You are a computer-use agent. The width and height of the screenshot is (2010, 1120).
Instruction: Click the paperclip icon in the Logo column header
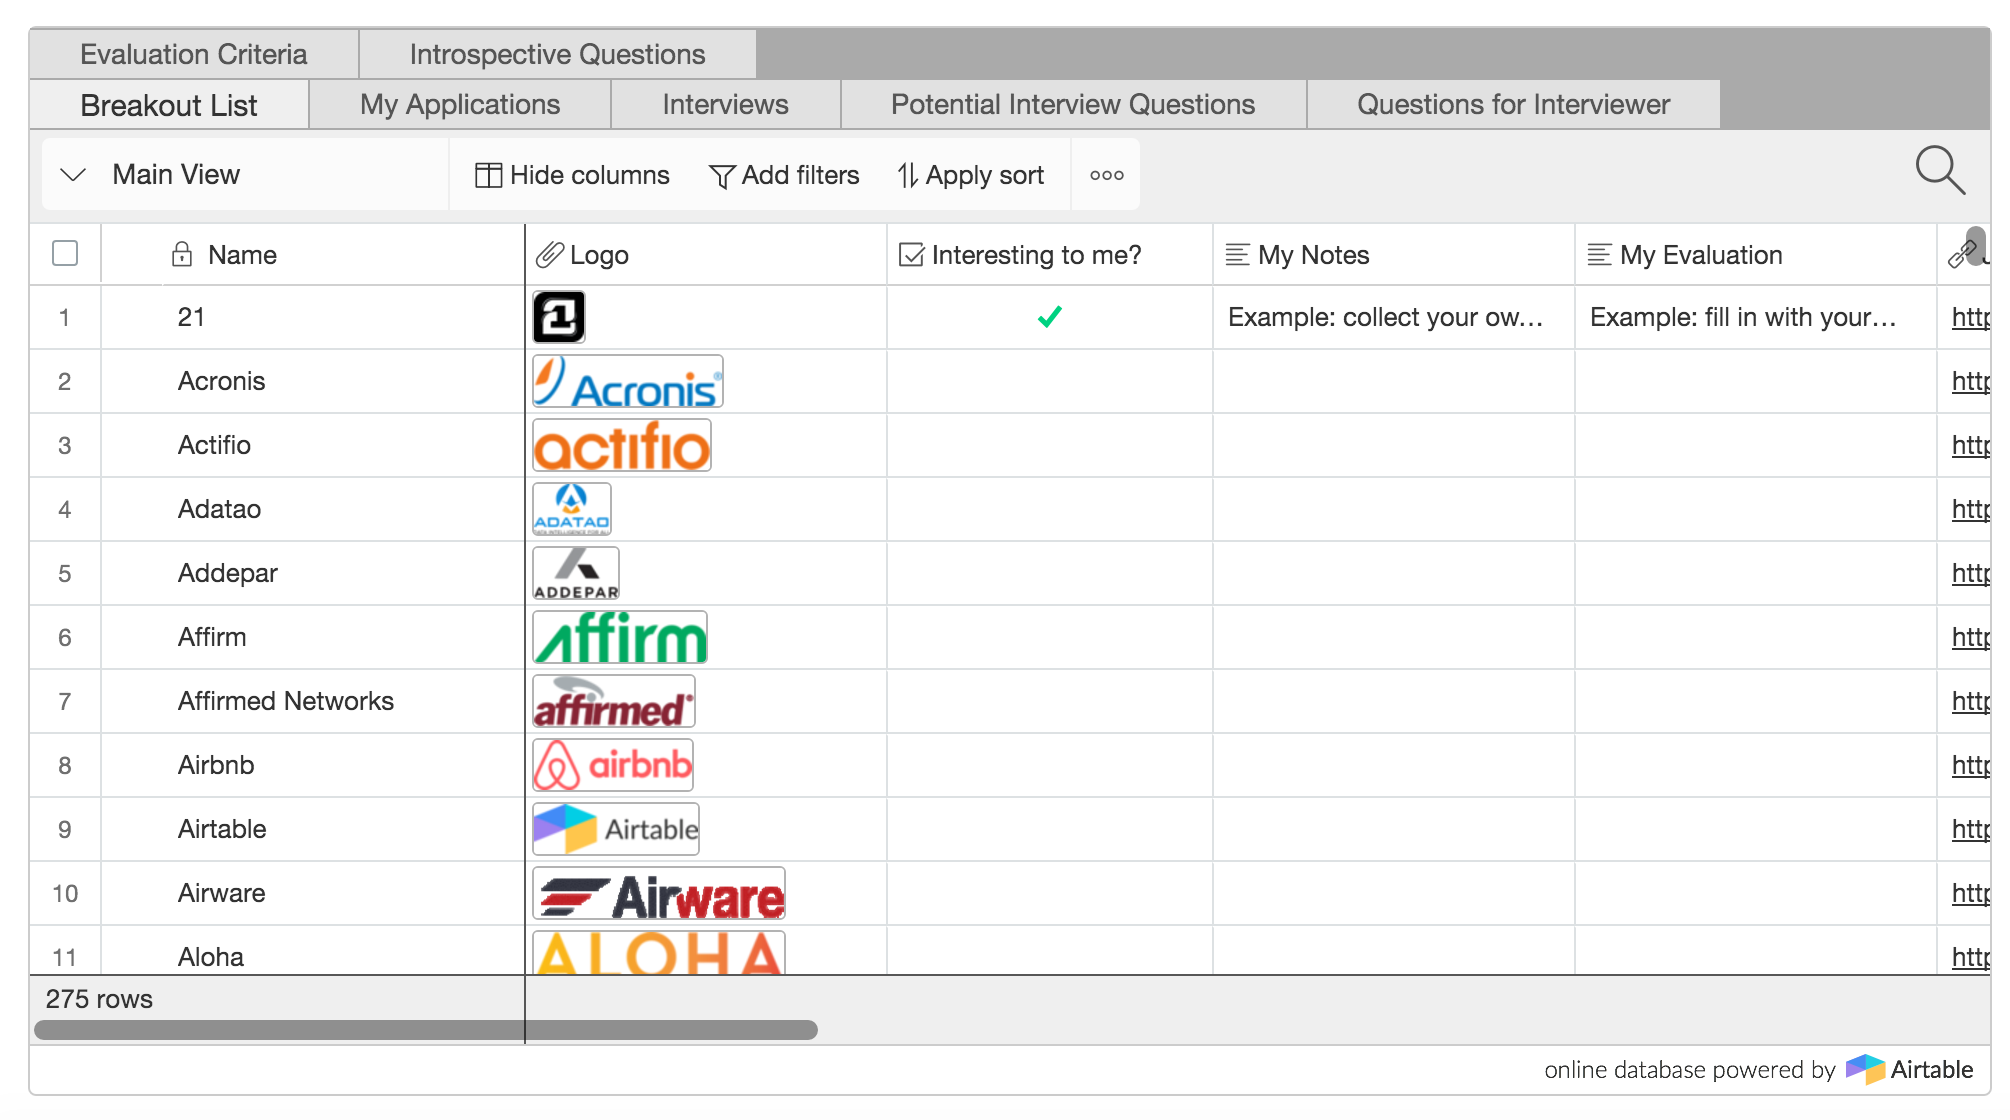(x=548, y=254)
